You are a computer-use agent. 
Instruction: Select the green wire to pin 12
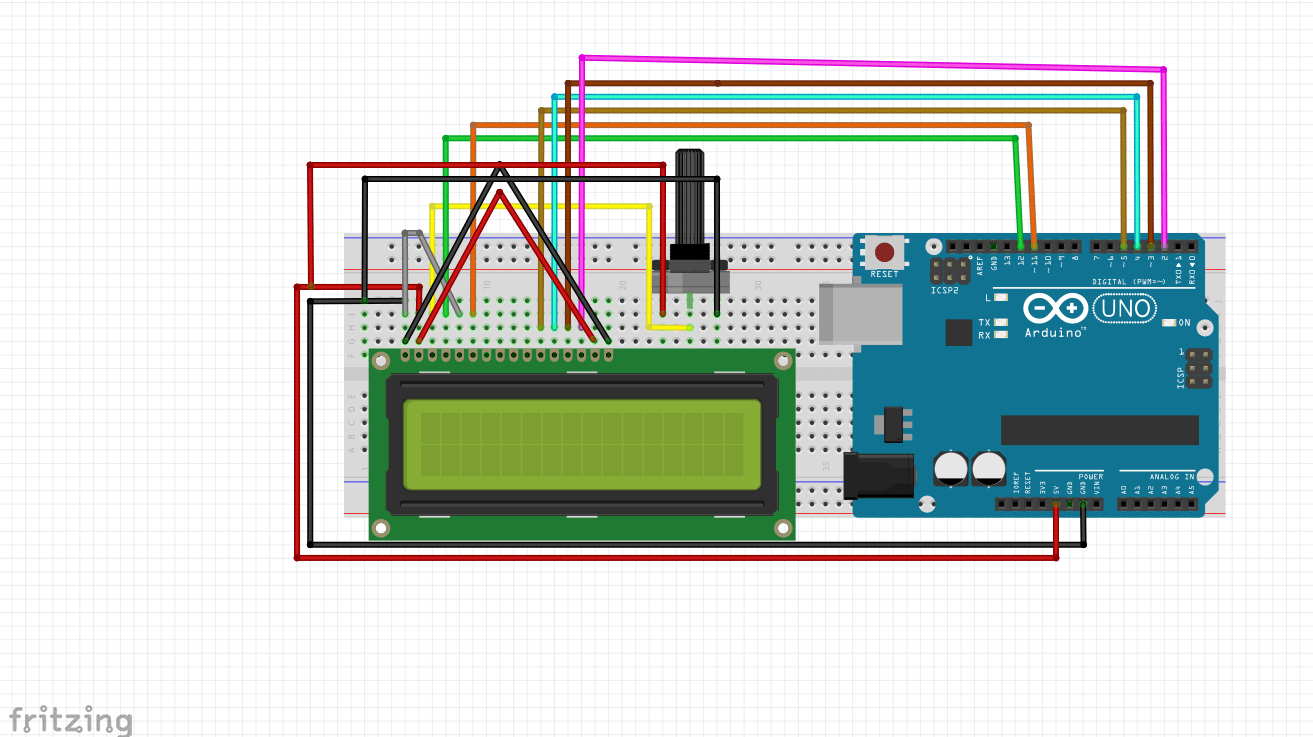pyautogui.click(x=730, y=138)
